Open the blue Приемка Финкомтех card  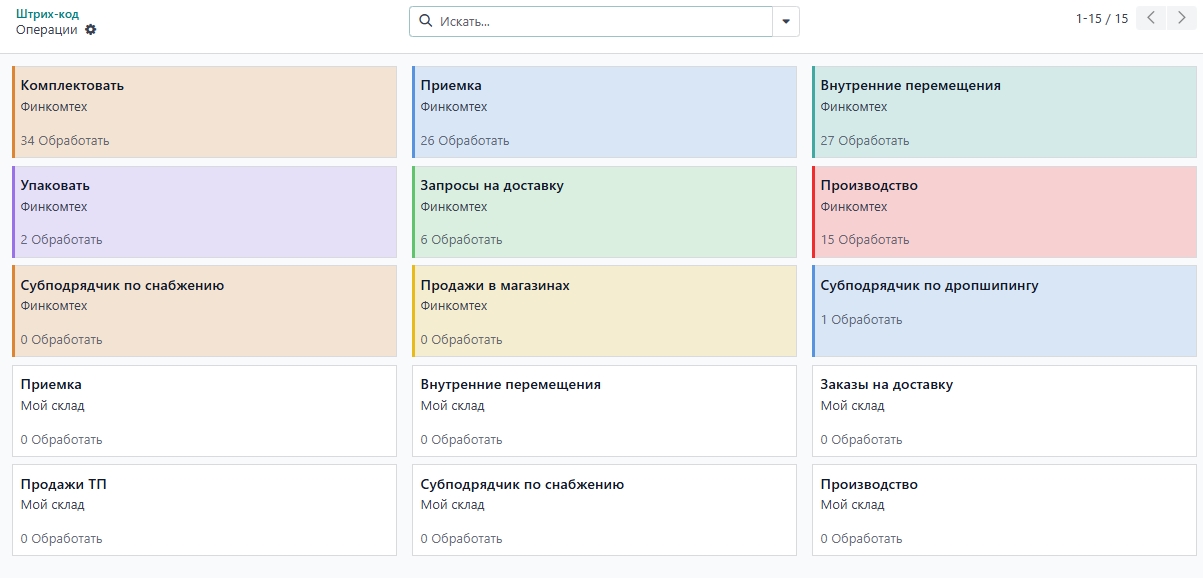[604, 112]
